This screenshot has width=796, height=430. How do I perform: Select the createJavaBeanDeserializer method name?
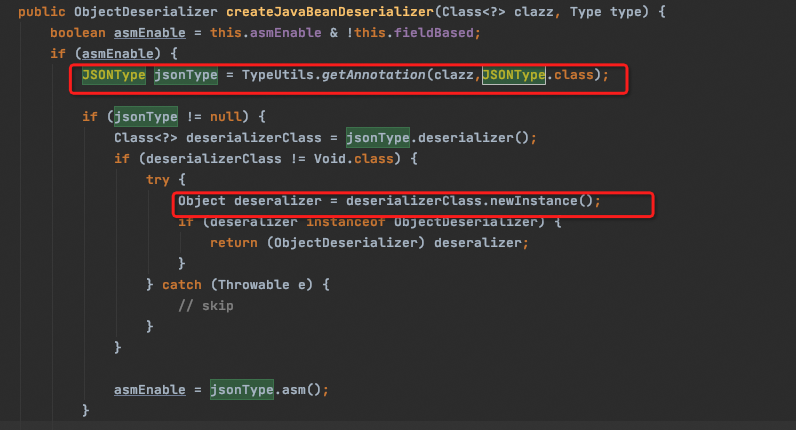[x=330, y=12]
